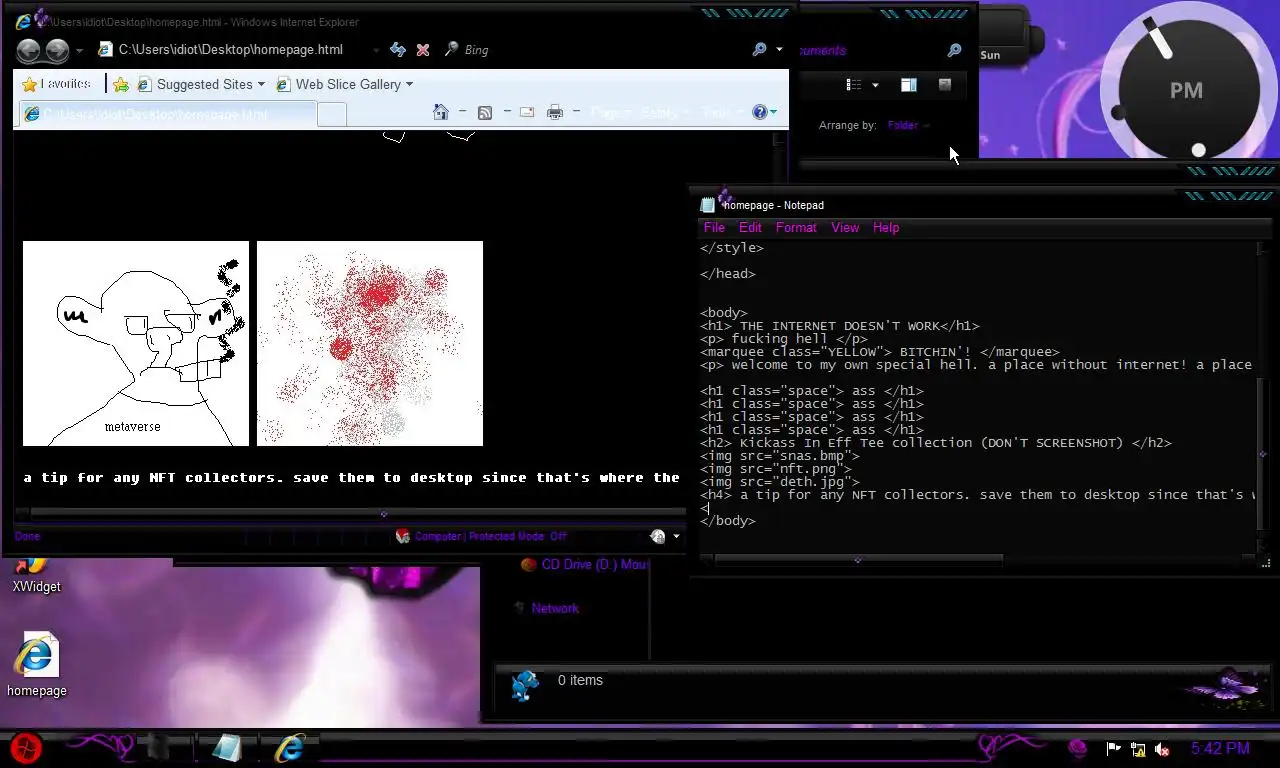Click the homepage desktop file icon
Image resolution: width=1280 pixels, height=768 pixels.
pyautogui.click(x=36, y=665)
